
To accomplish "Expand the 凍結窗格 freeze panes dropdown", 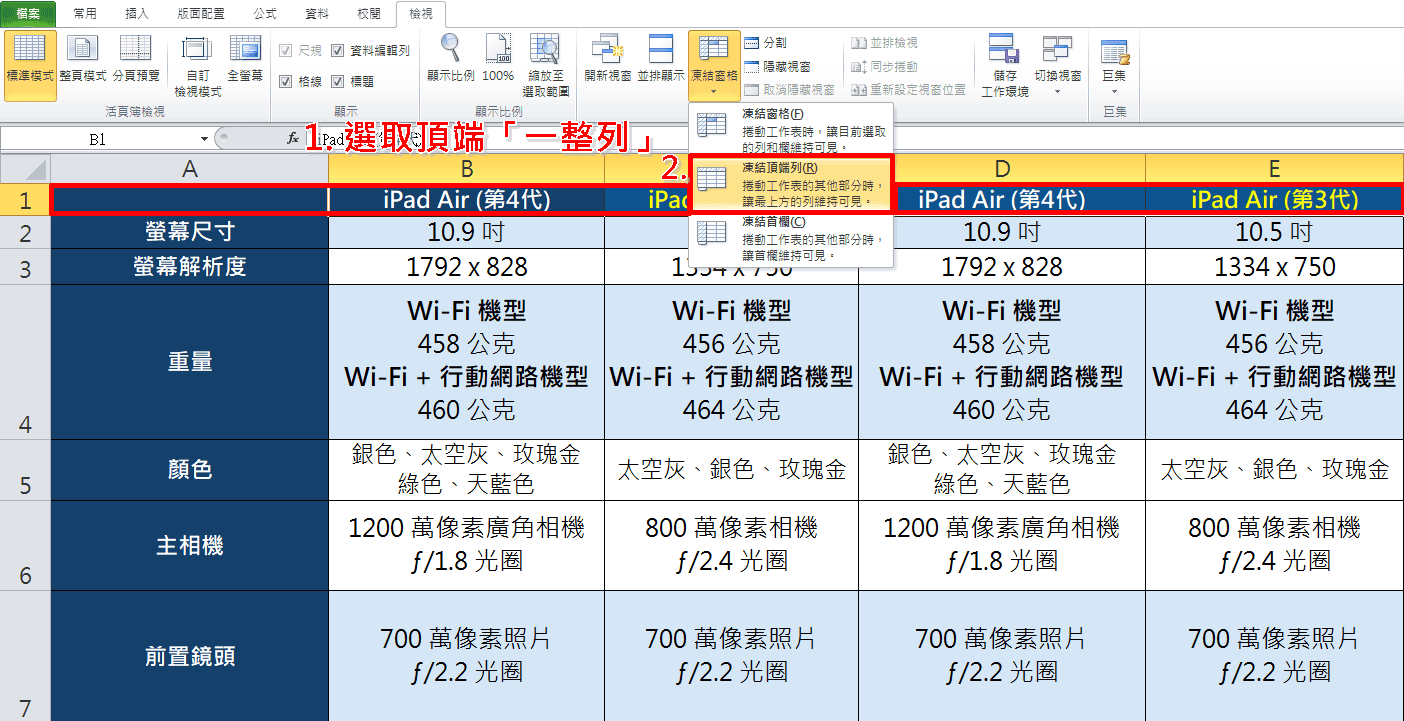I will 714,65.
